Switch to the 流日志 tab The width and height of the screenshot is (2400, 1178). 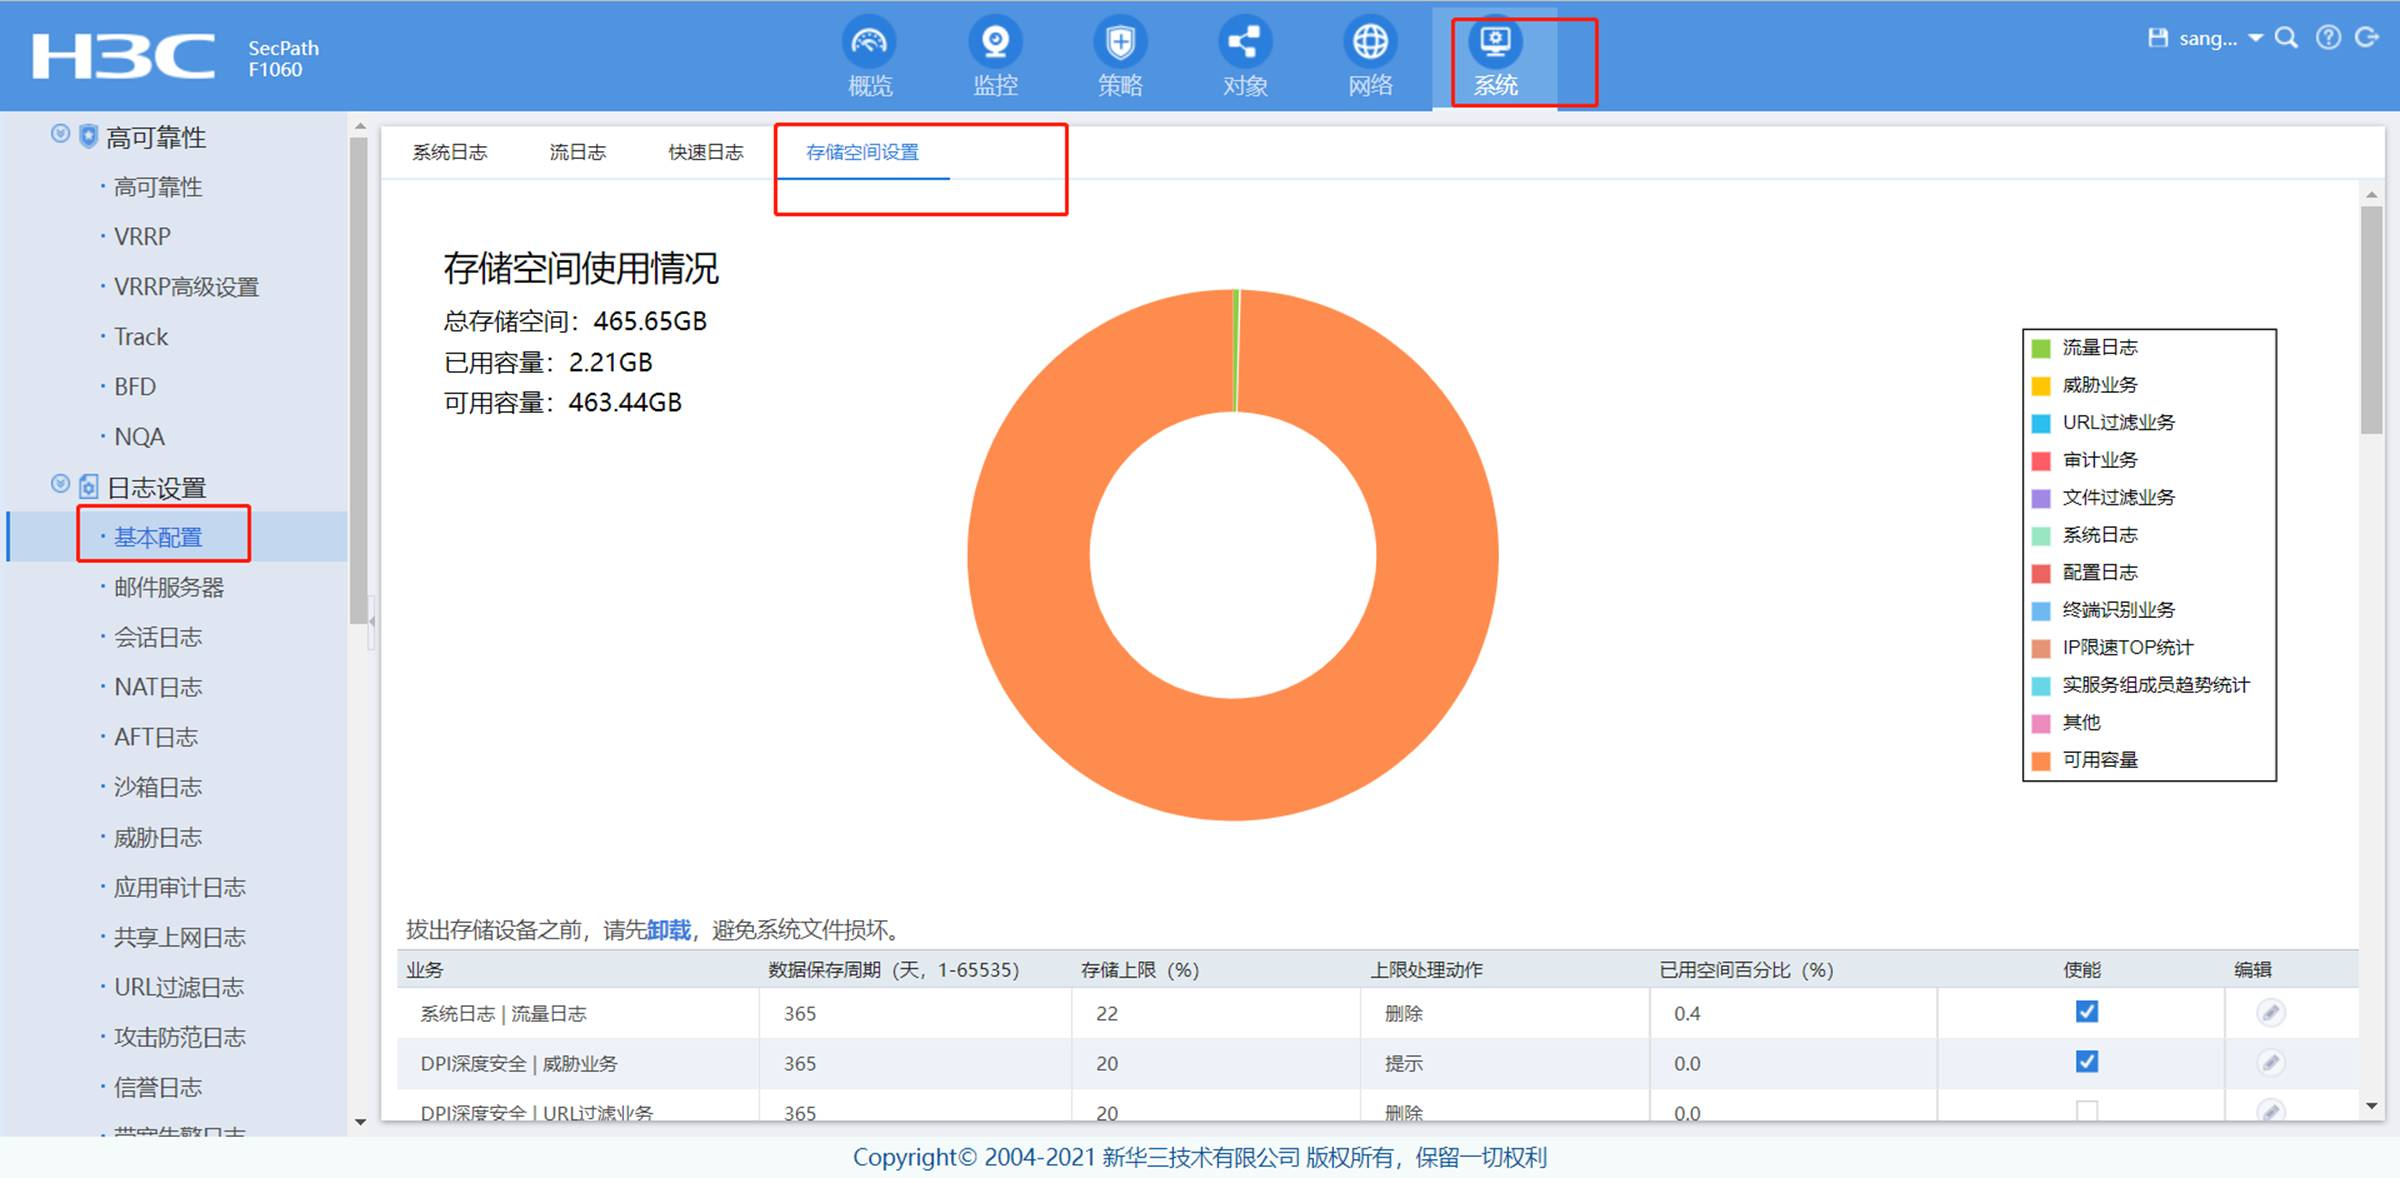(577, 152)
